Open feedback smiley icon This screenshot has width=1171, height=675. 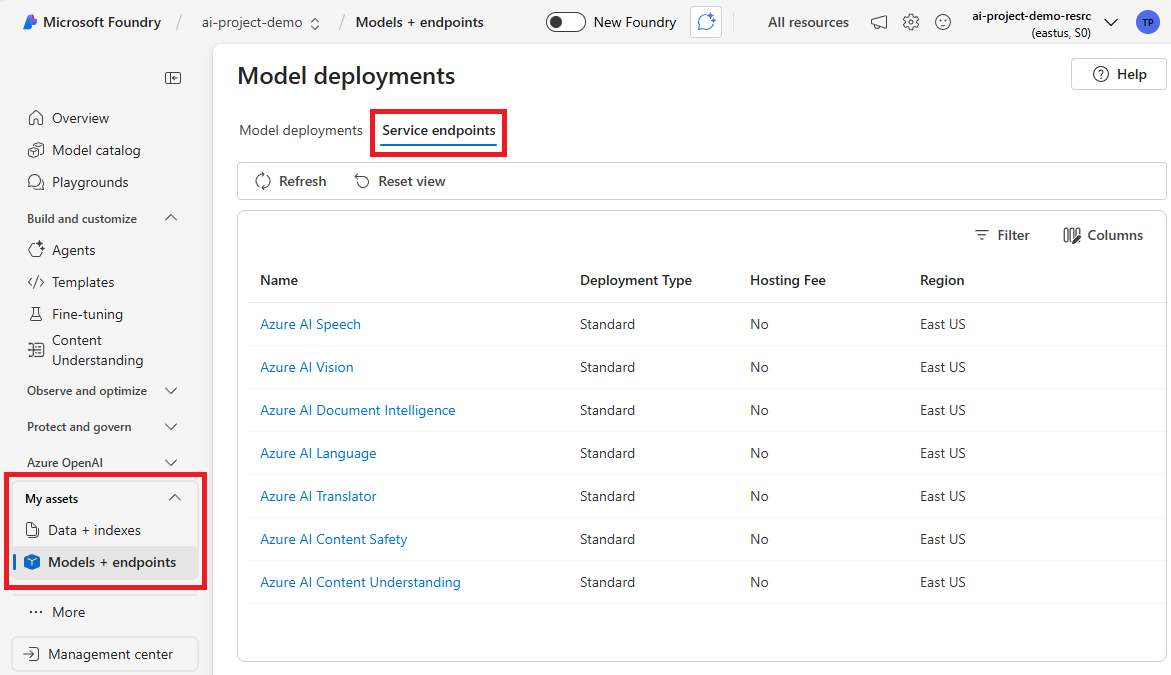(943, 22)
